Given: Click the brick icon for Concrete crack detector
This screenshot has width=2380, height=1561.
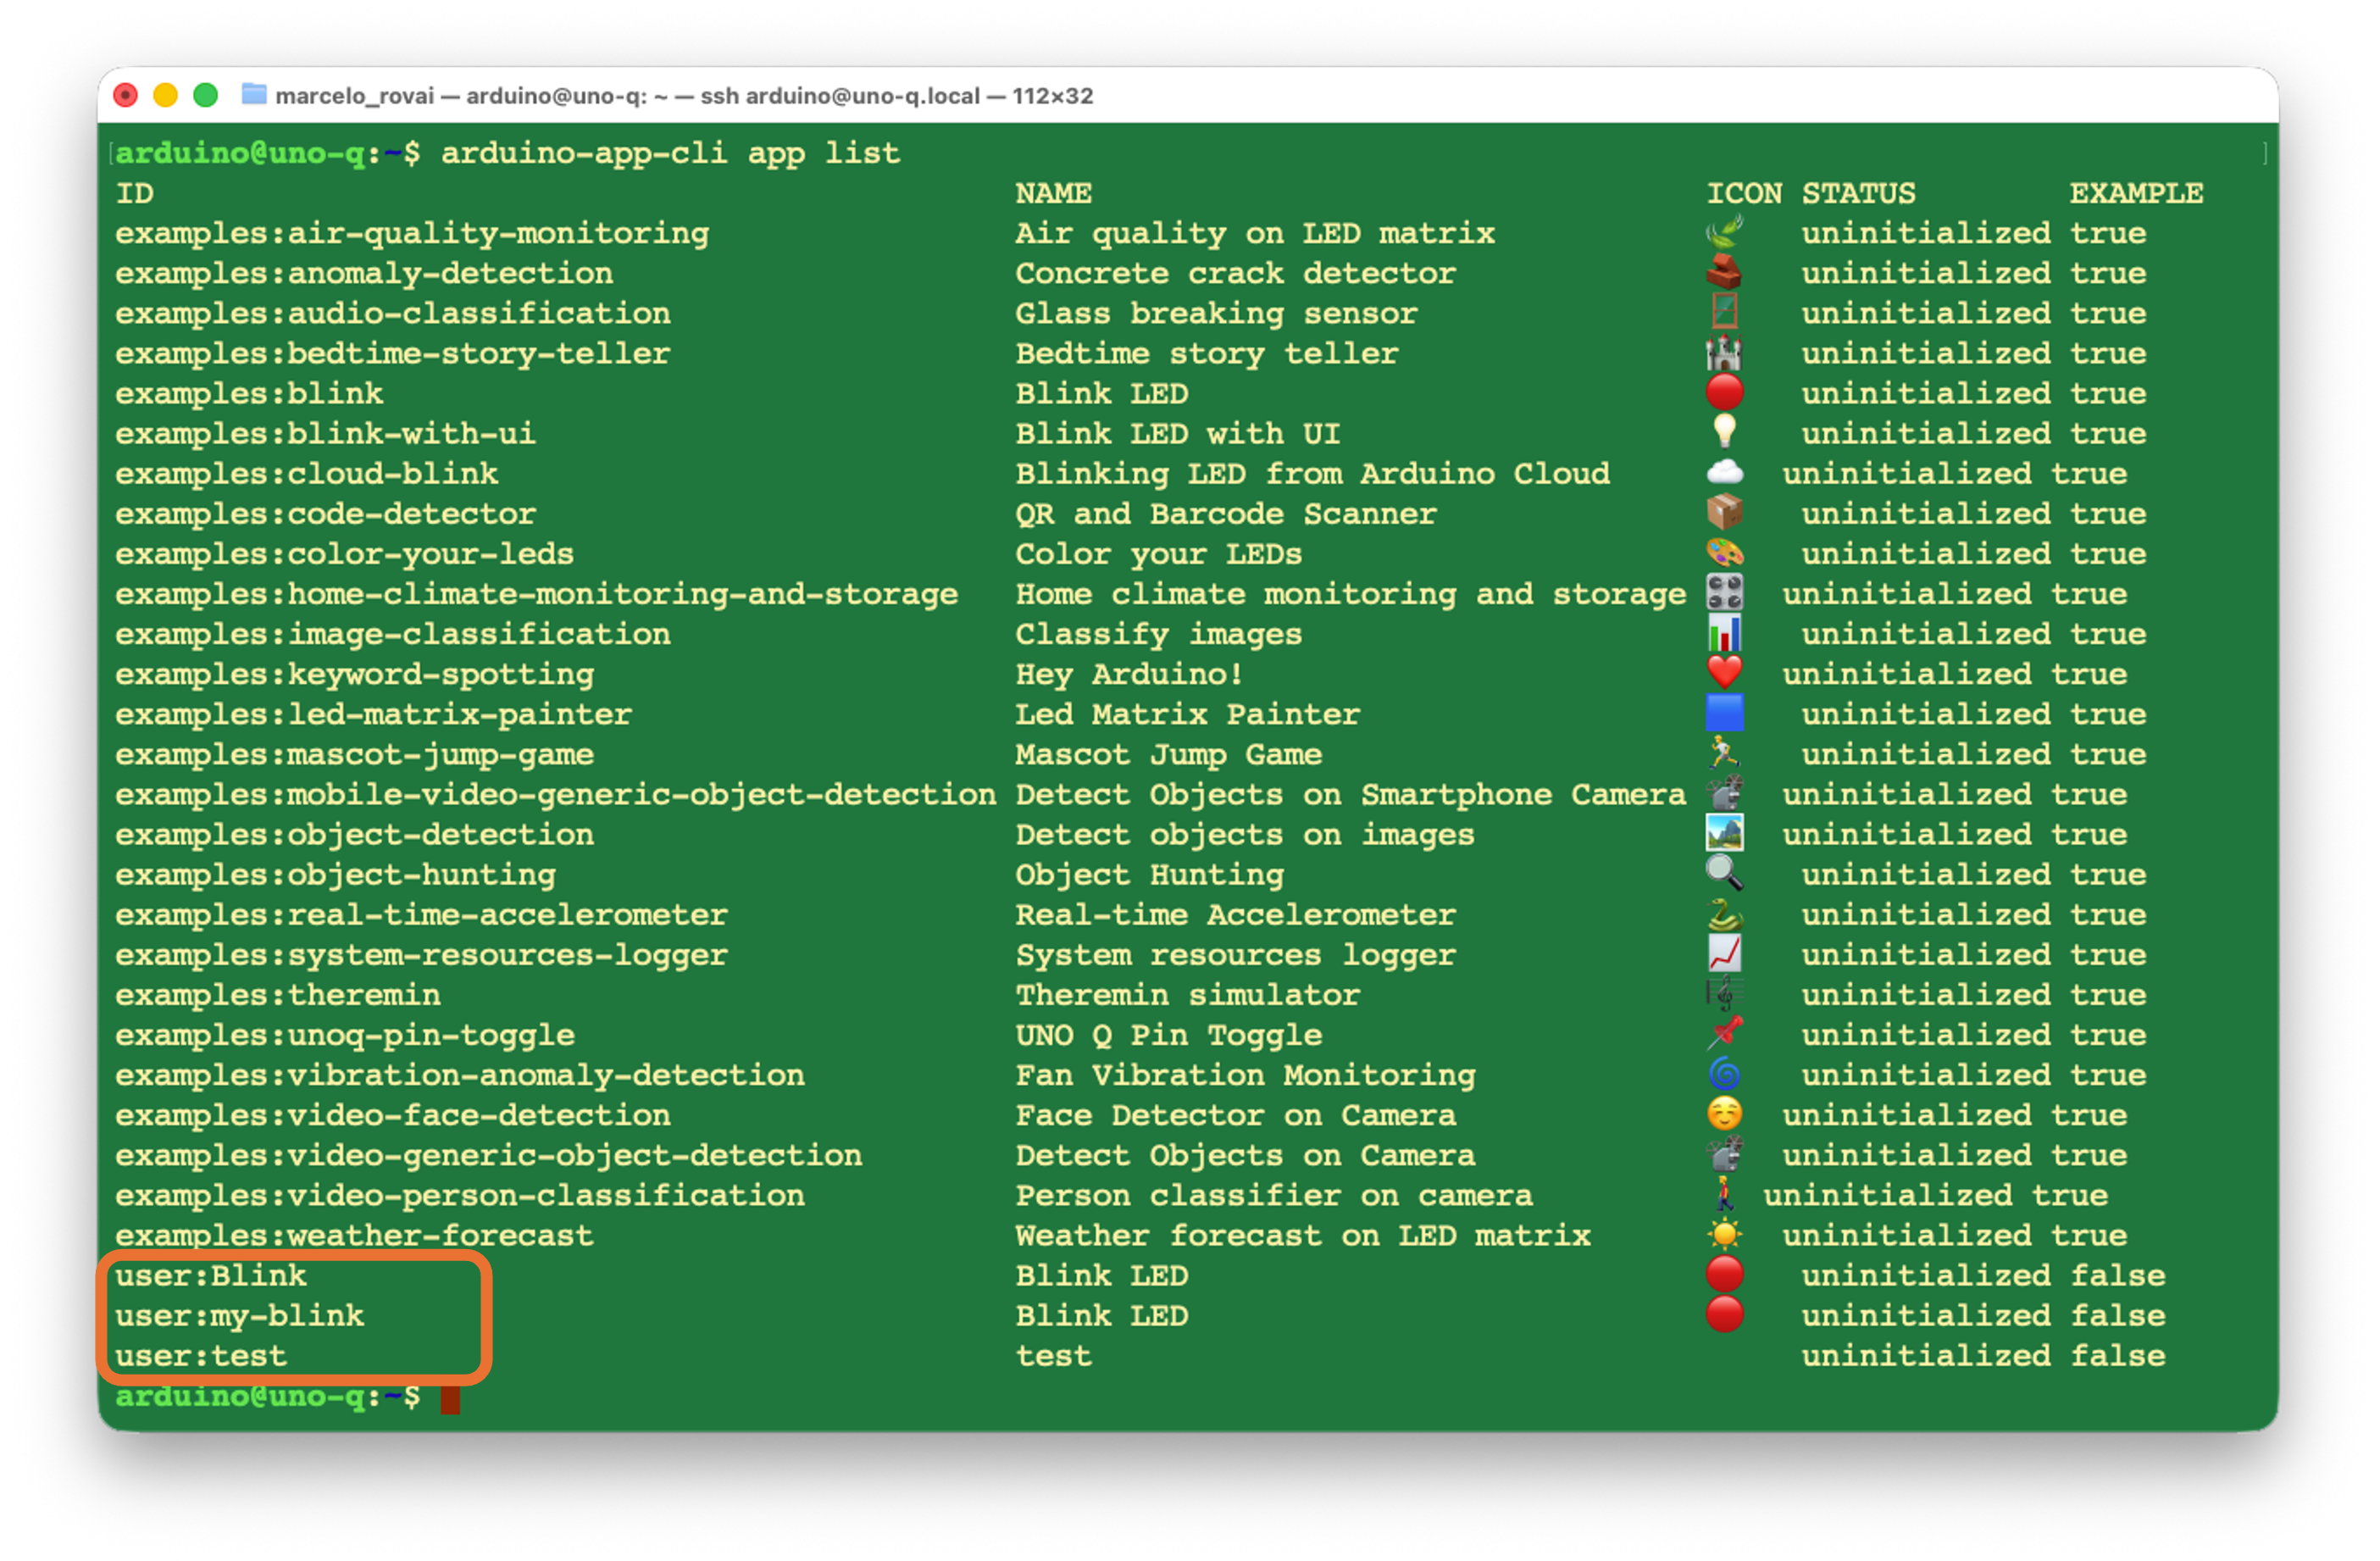Looking at the screenshot, I should tap(1724, 273).
